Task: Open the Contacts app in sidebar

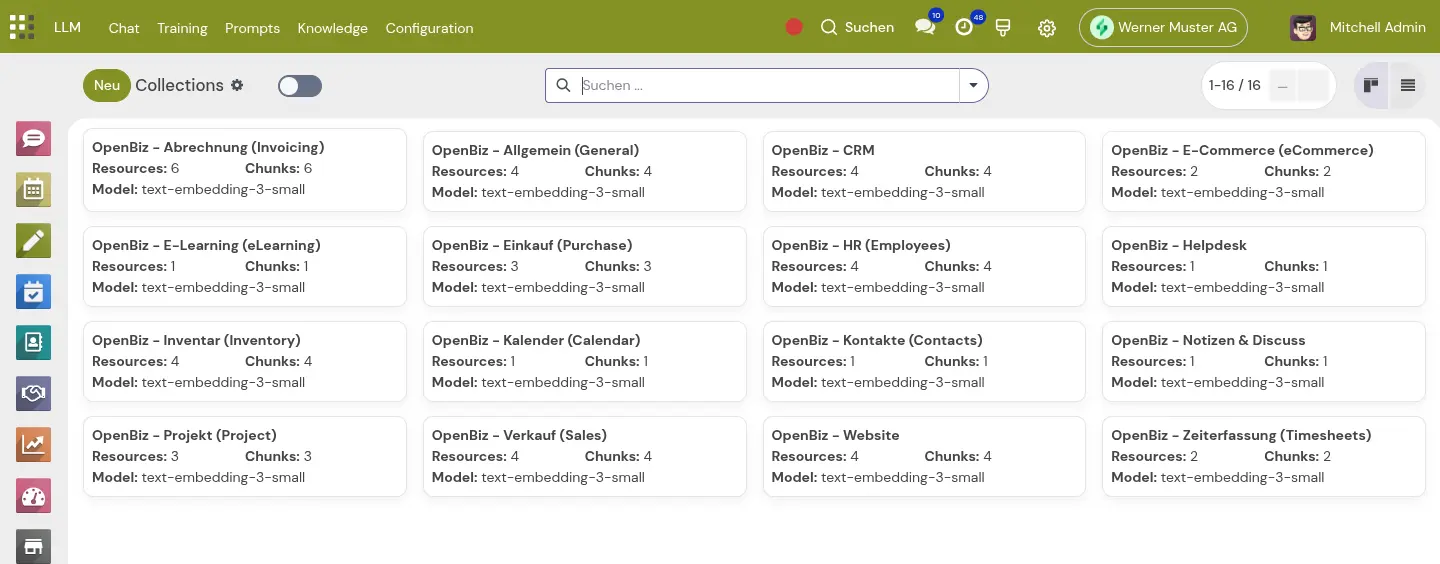Action: click(x=33, y=342)
